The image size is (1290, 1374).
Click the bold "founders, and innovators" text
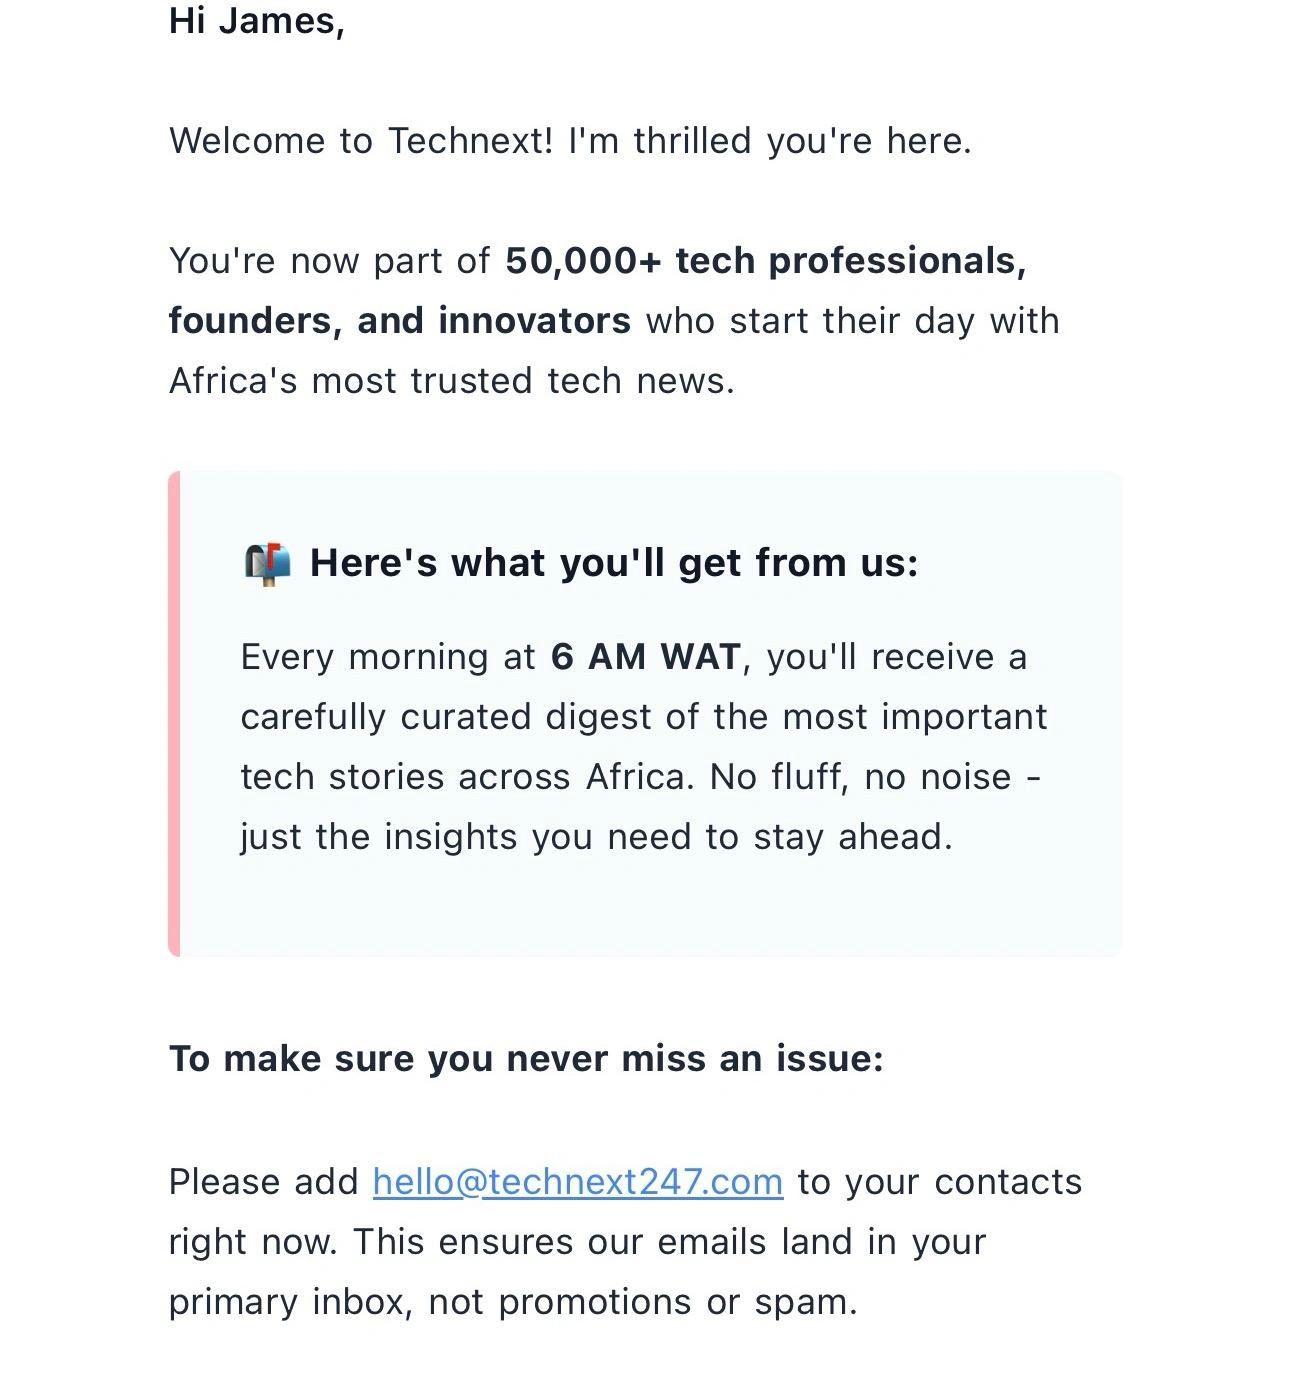[399, 321]
